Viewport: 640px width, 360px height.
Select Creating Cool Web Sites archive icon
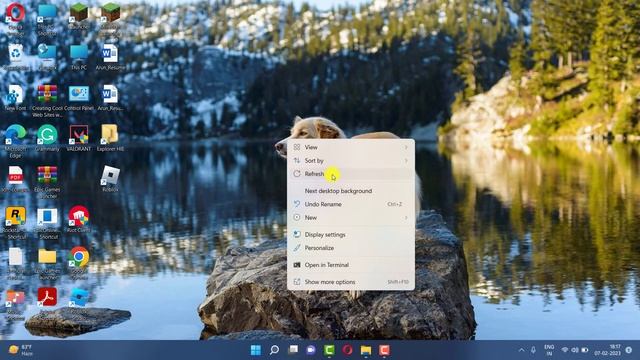point(47,100)
